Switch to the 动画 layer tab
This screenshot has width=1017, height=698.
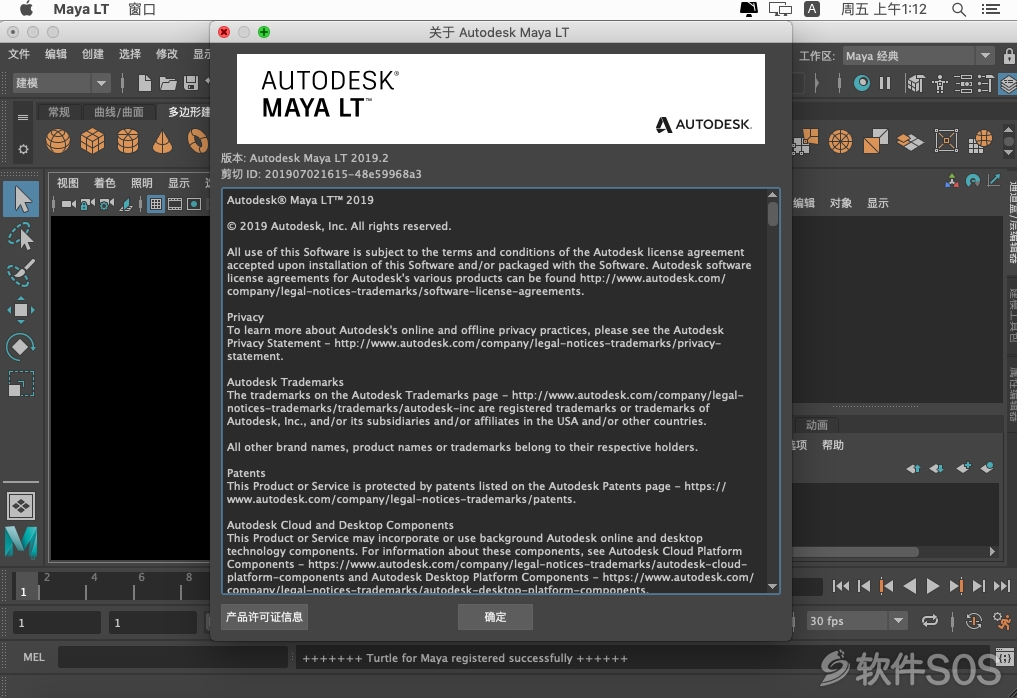[x=817, y=425]
